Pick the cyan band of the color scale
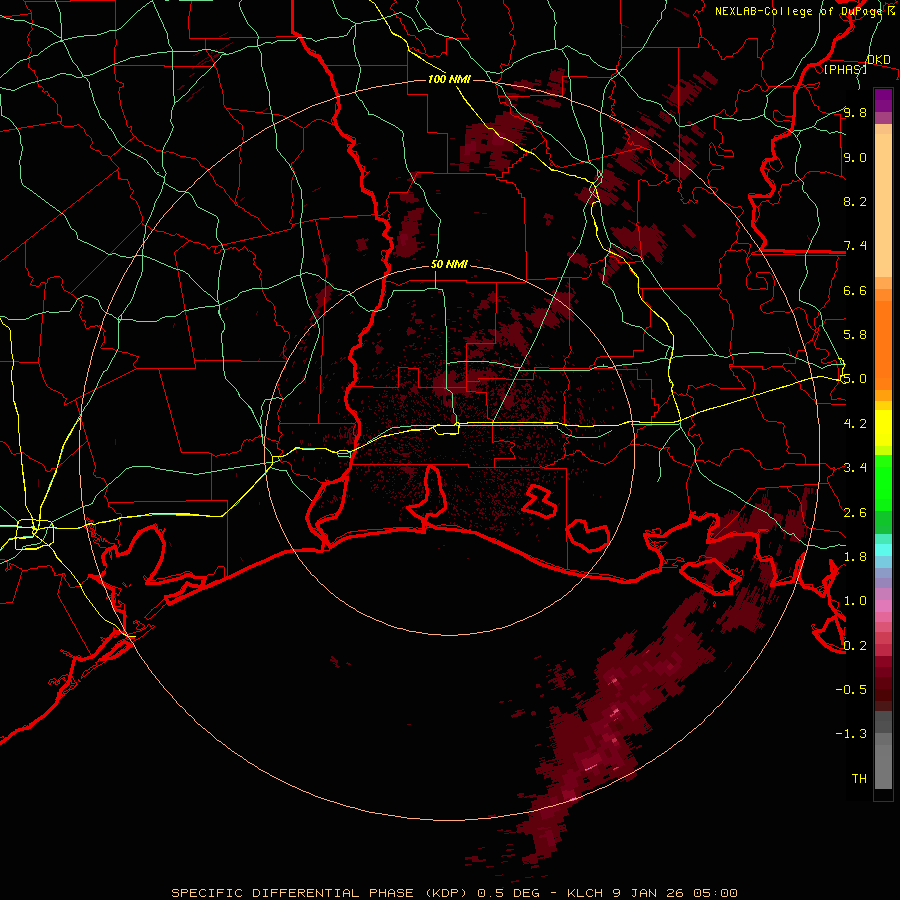Screen dimensions: 900x900 click(x=883, y=550)
